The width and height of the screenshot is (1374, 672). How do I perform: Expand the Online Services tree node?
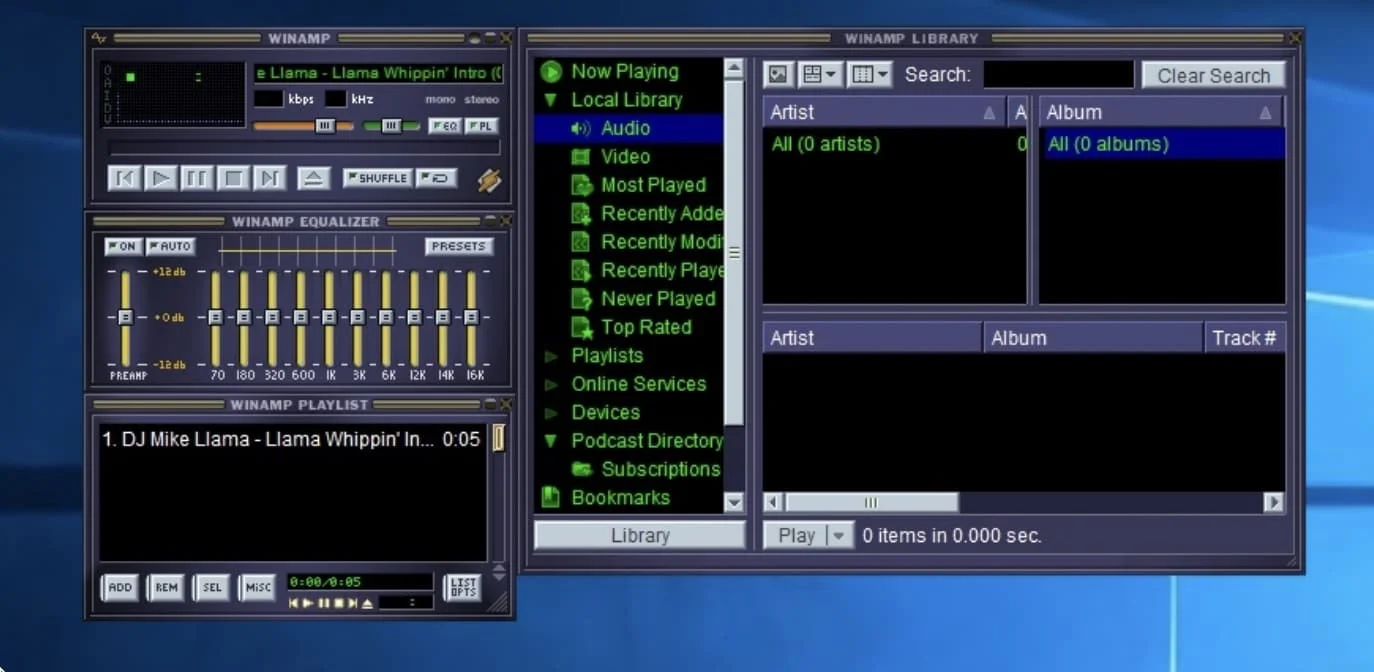(x=551, y=384)
